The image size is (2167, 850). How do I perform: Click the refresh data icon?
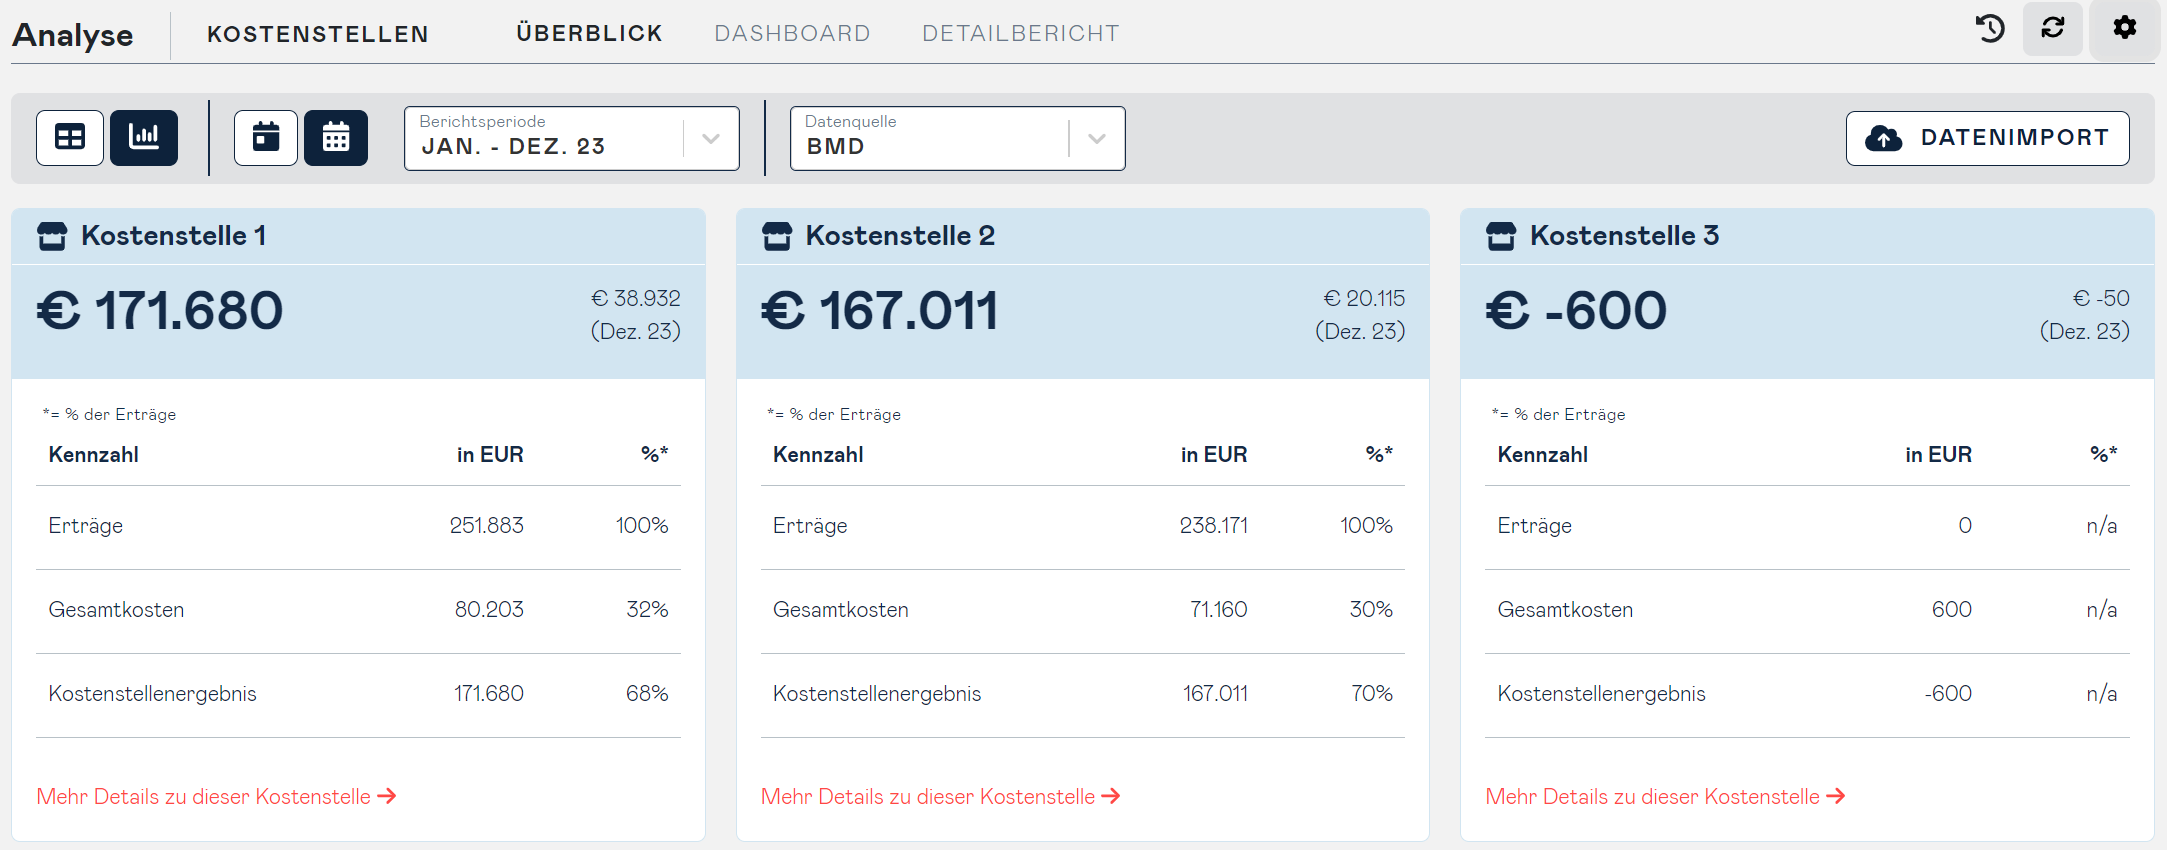click(2053, 28)
